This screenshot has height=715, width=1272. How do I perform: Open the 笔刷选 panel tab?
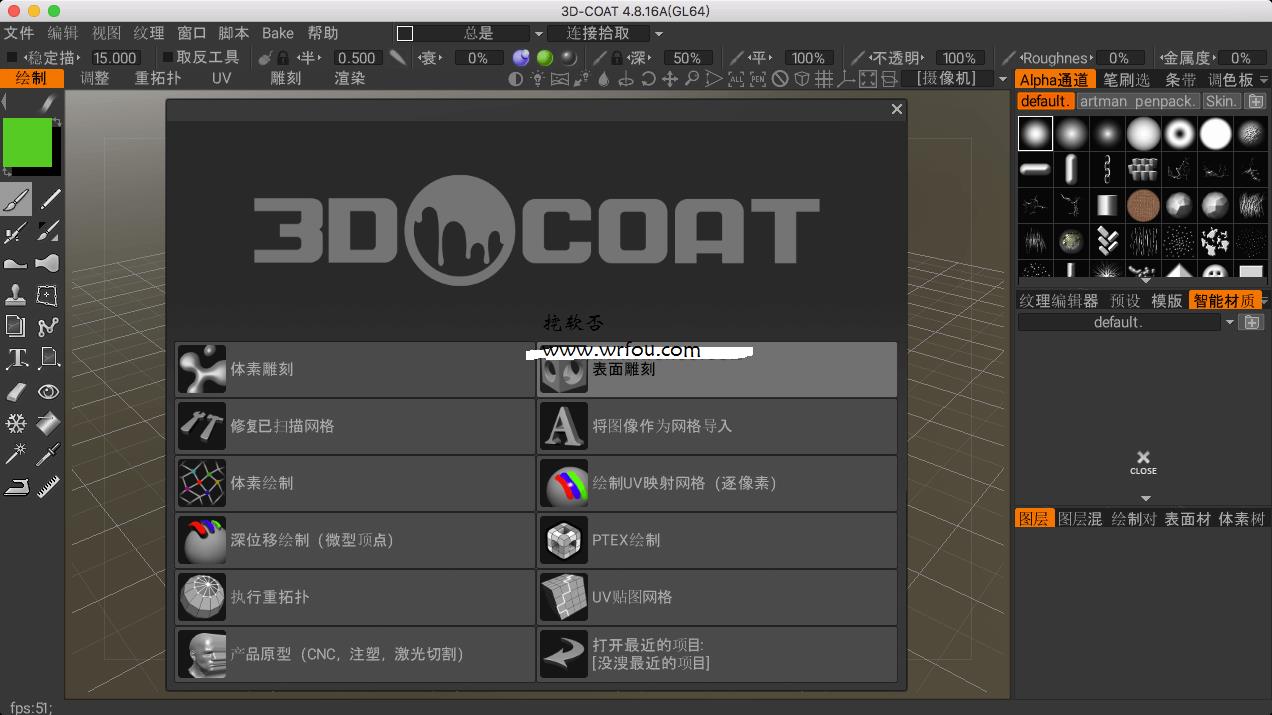(x=1127, y=79)
